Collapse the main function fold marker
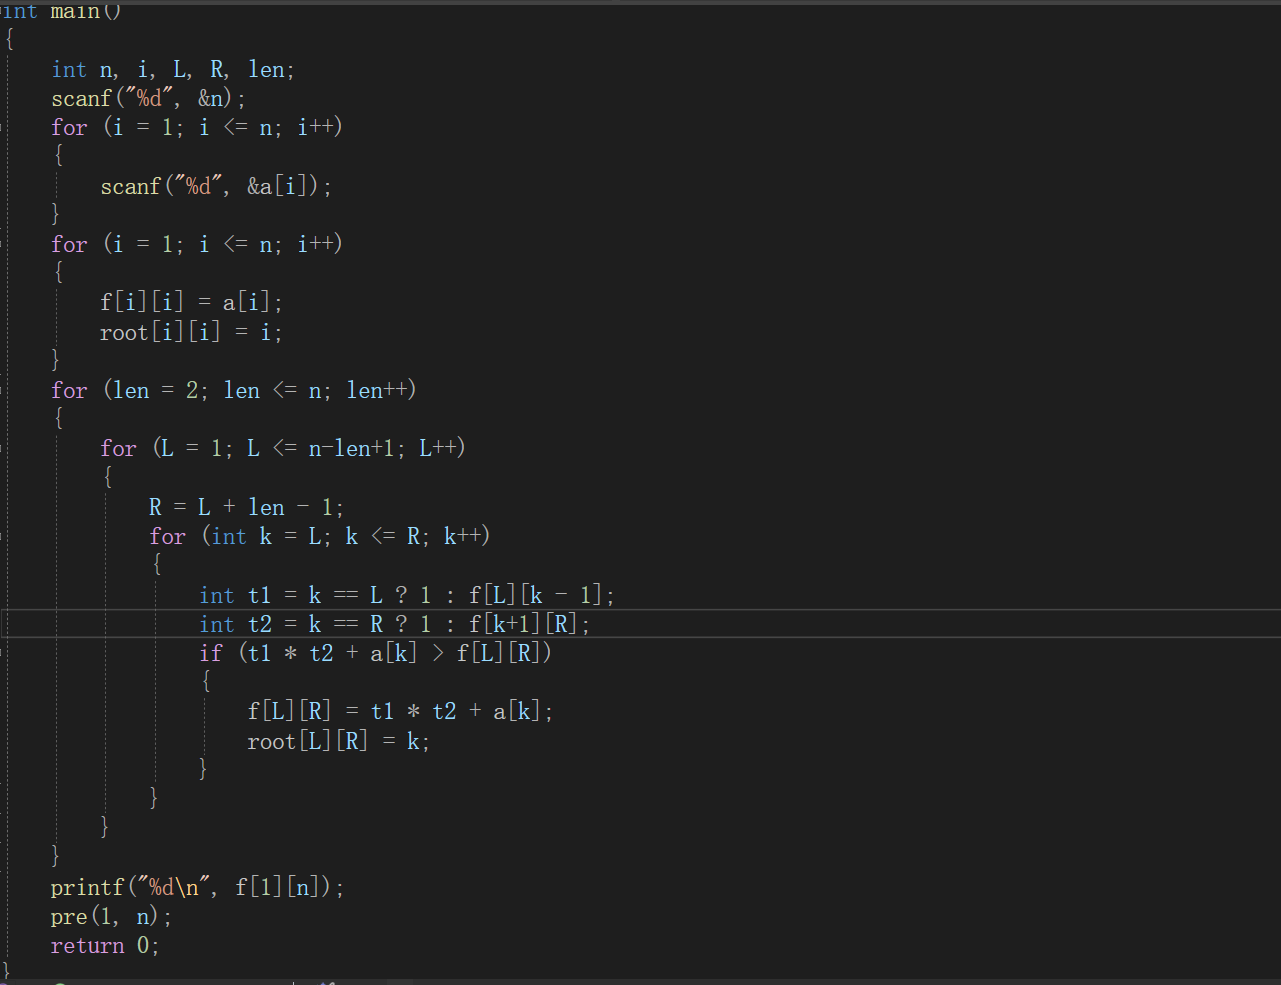This screenshot has width=1281, height=985. (3, 11)
